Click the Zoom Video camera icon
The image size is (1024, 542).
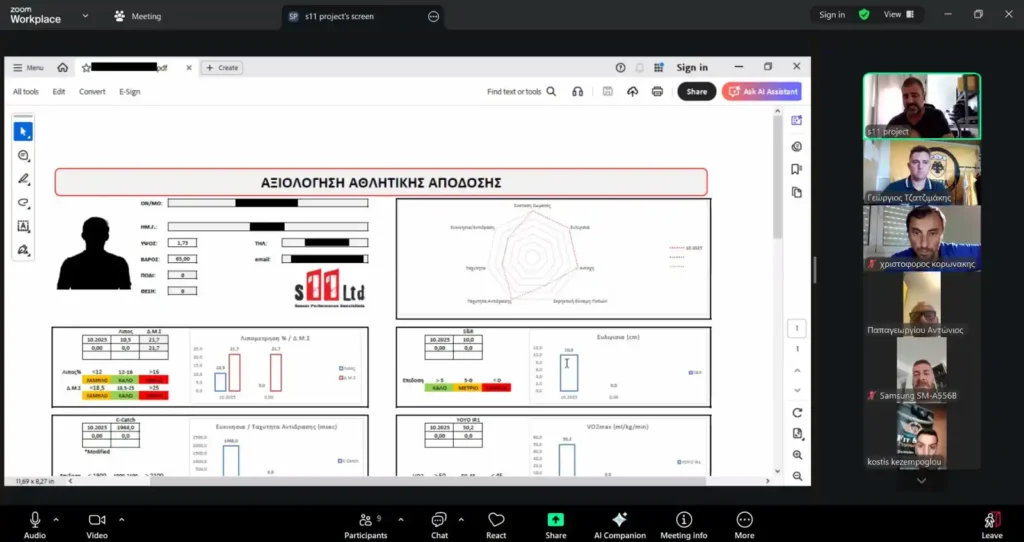coord(97,519)
